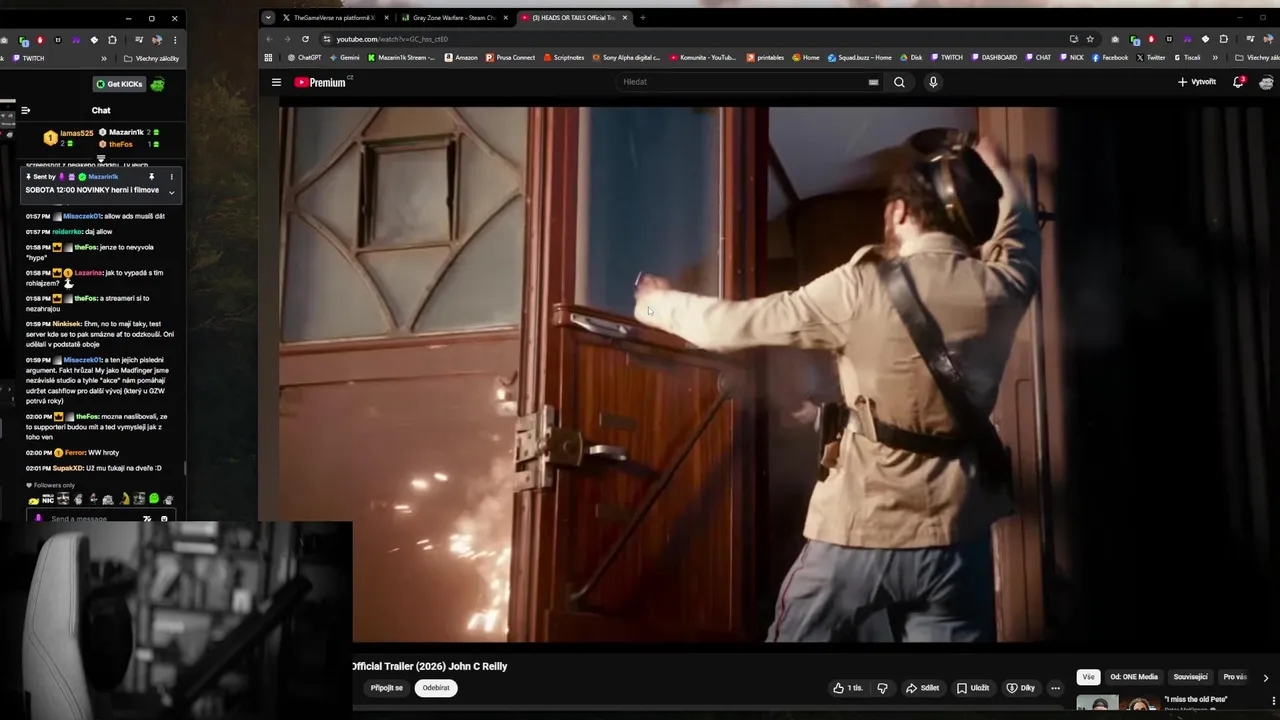This screenshot has width=1280, height=720.
Task: Open extensions puzzle icon in chat window
Action: click(x=112, y=40)
